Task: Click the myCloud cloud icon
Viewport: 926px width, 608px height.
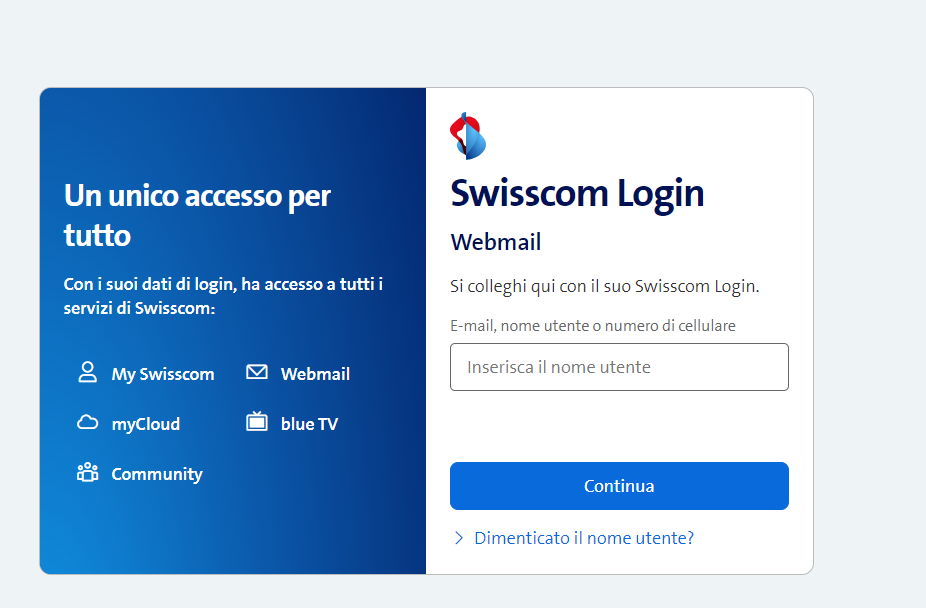Action: (87, 422)
